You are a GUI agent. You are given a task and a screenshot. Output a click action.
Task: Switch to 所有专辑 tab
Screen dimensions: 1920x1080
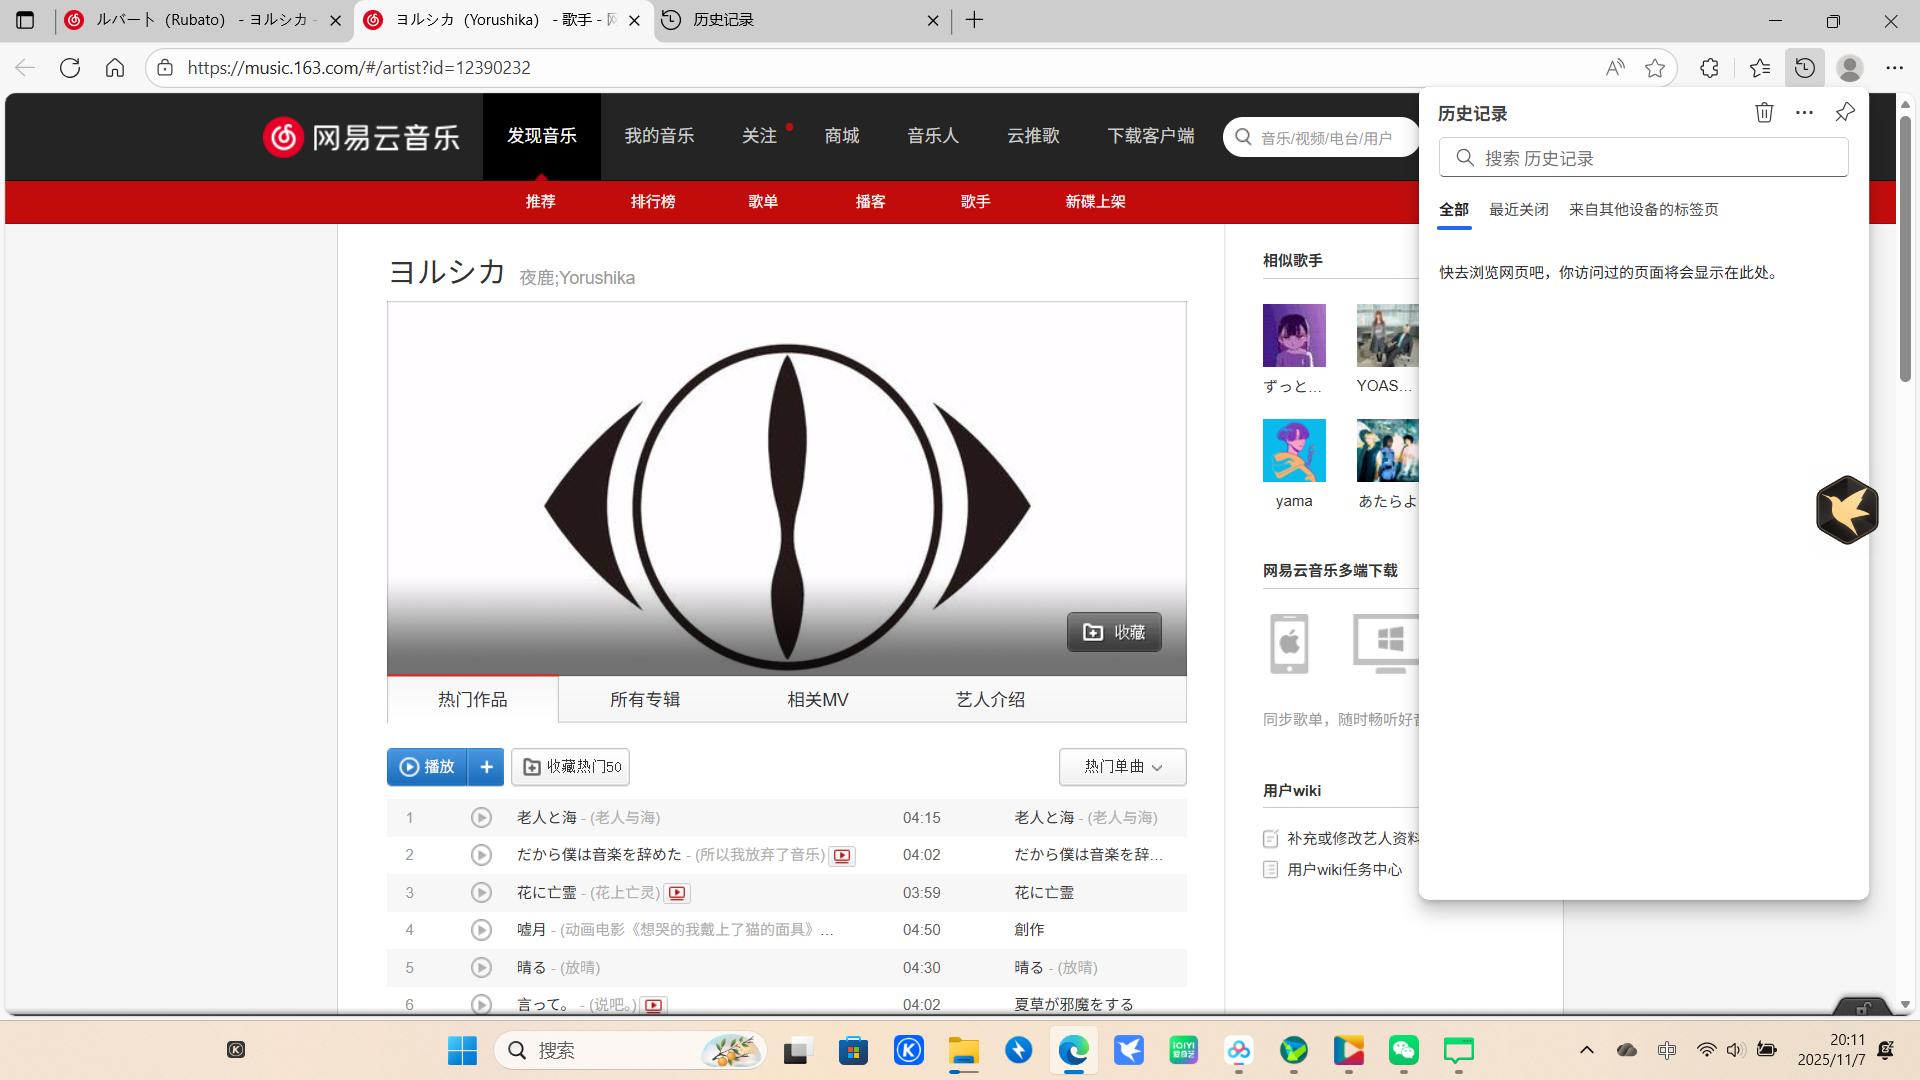pyautogui.click(x=645, y=700)
